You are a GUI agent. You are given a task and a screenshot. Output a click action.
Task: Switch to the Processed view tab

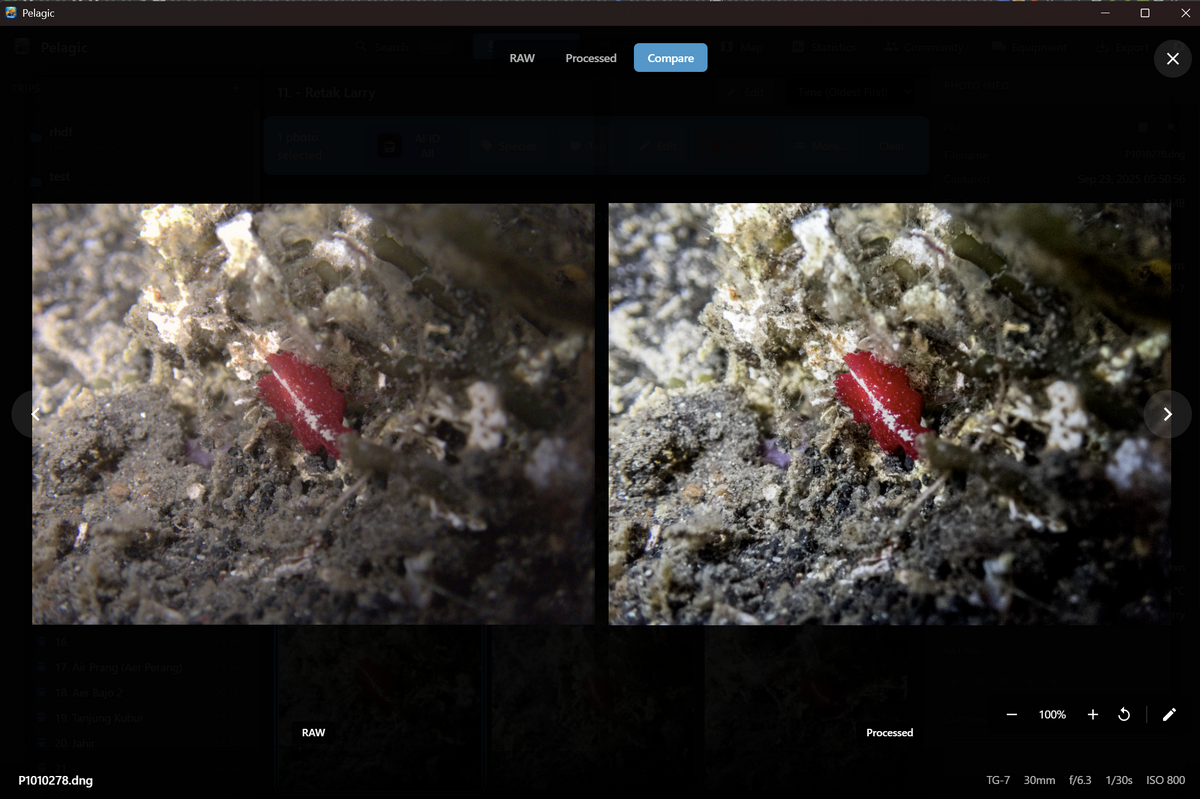pyautogui.click(x=591, y=58)
